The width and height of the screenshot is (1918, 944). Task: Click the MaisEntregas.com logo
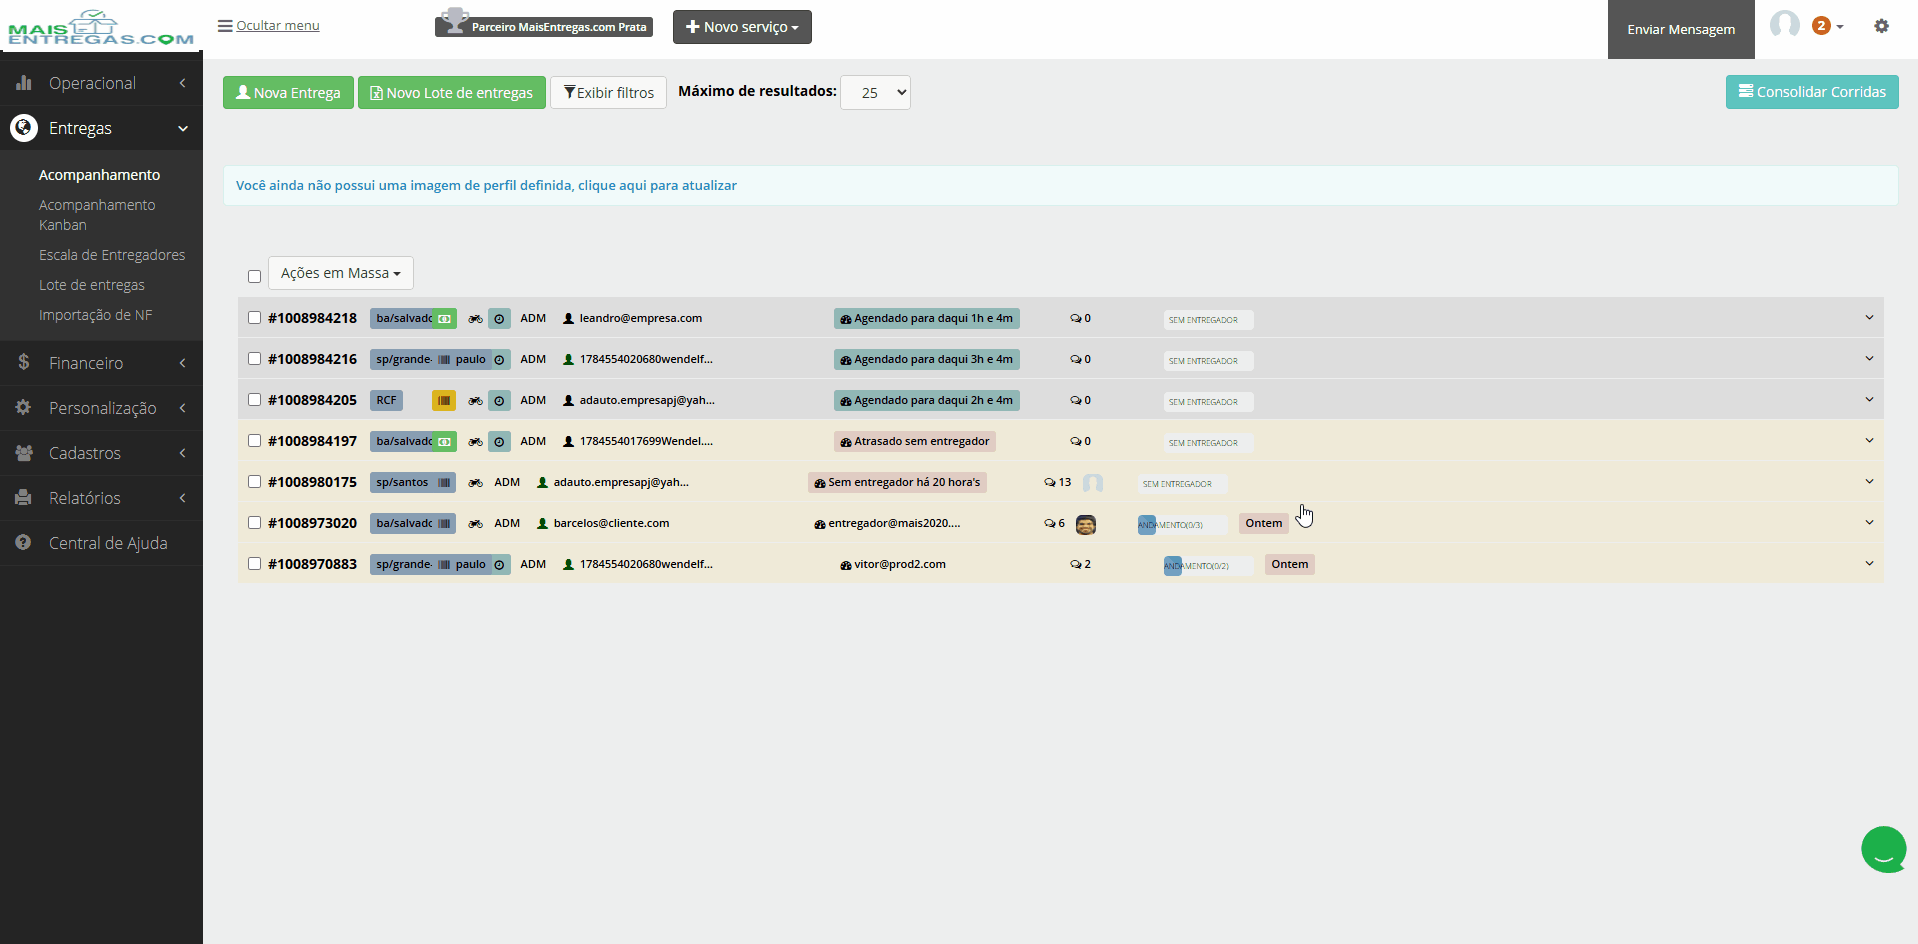pos(101,28)
